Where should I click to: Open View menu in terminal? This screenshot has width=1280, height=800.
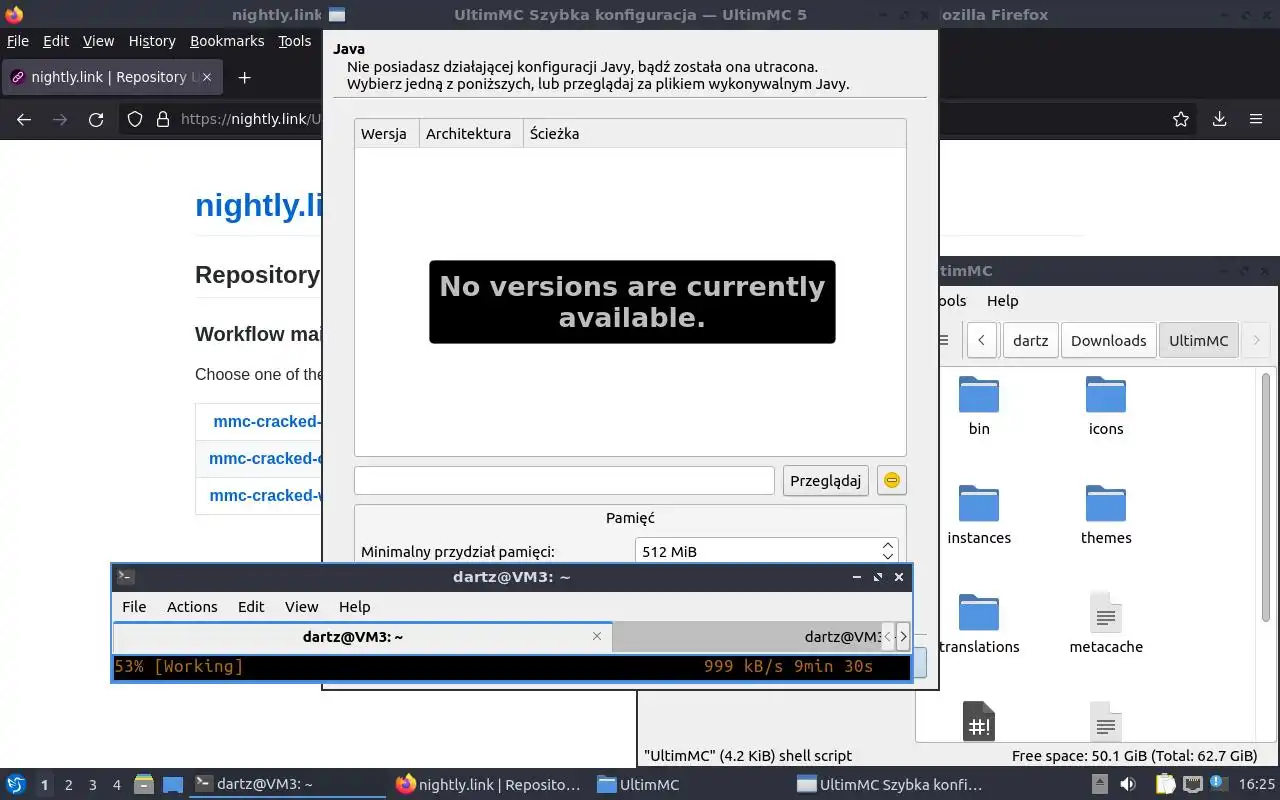coord(301,606)
